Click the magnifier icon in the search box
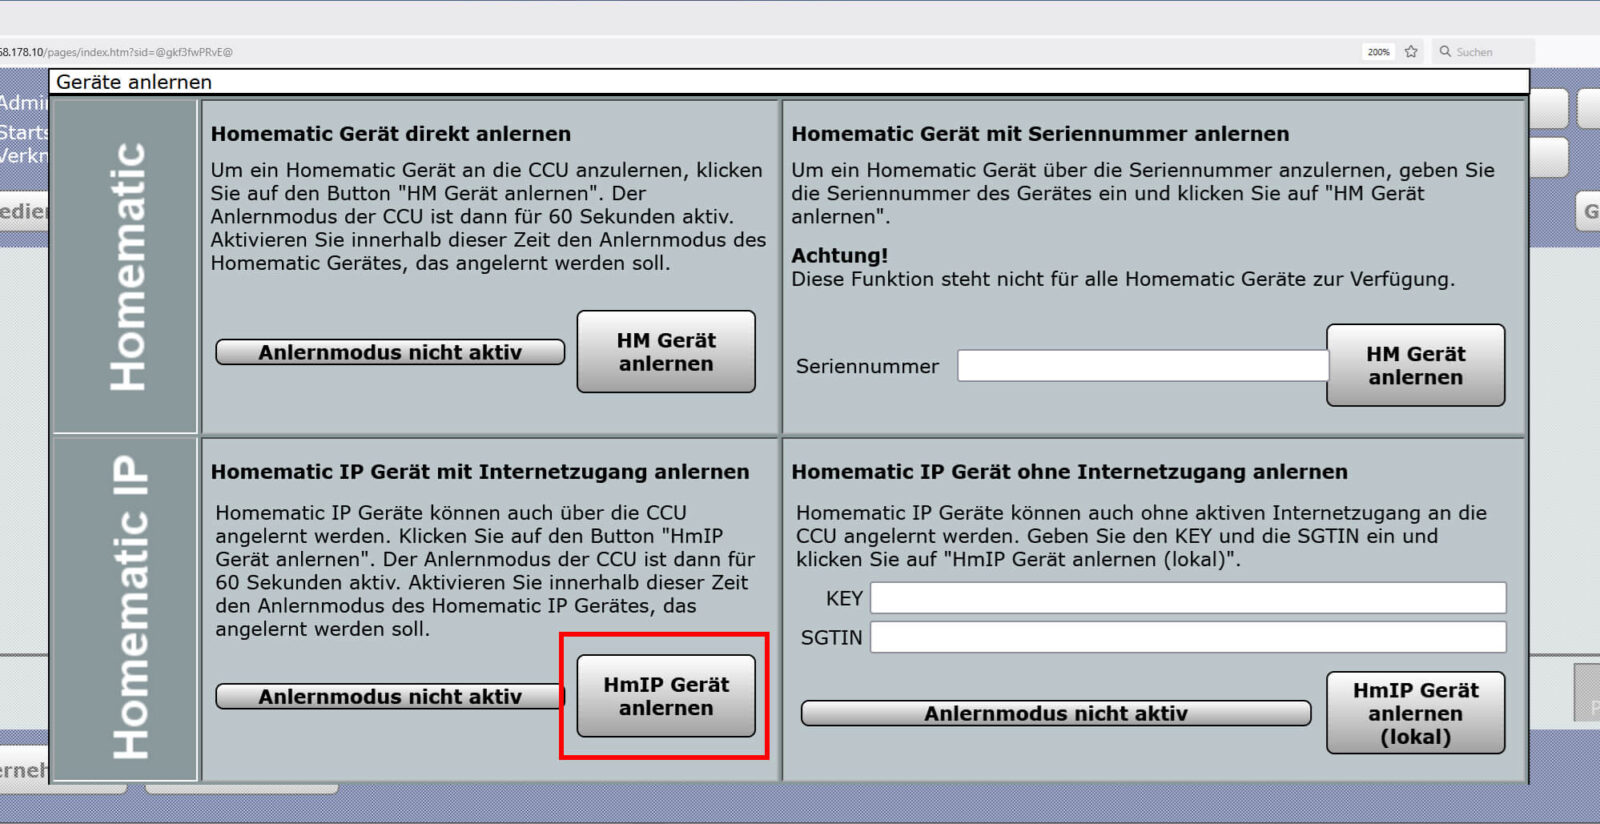 1445,52
